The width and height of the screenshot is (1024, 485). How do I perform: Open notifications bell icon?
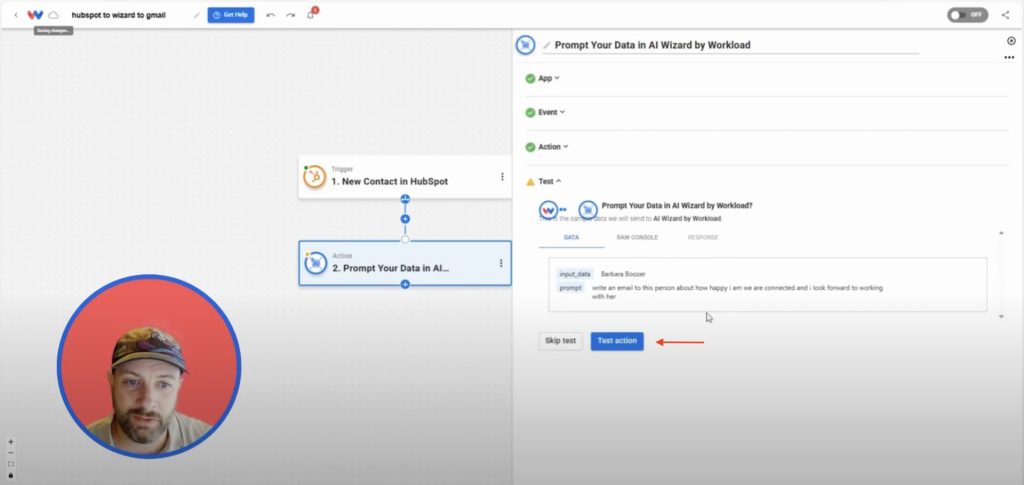310,15
